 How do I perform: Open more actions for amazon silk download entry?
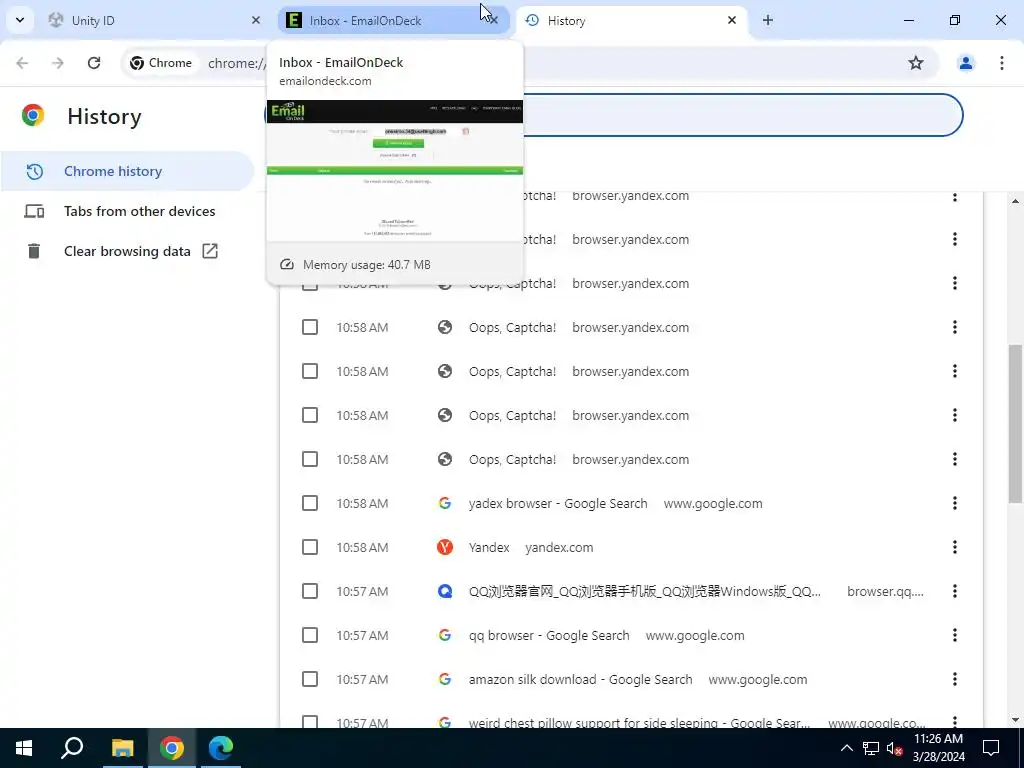tap(955, 679)
